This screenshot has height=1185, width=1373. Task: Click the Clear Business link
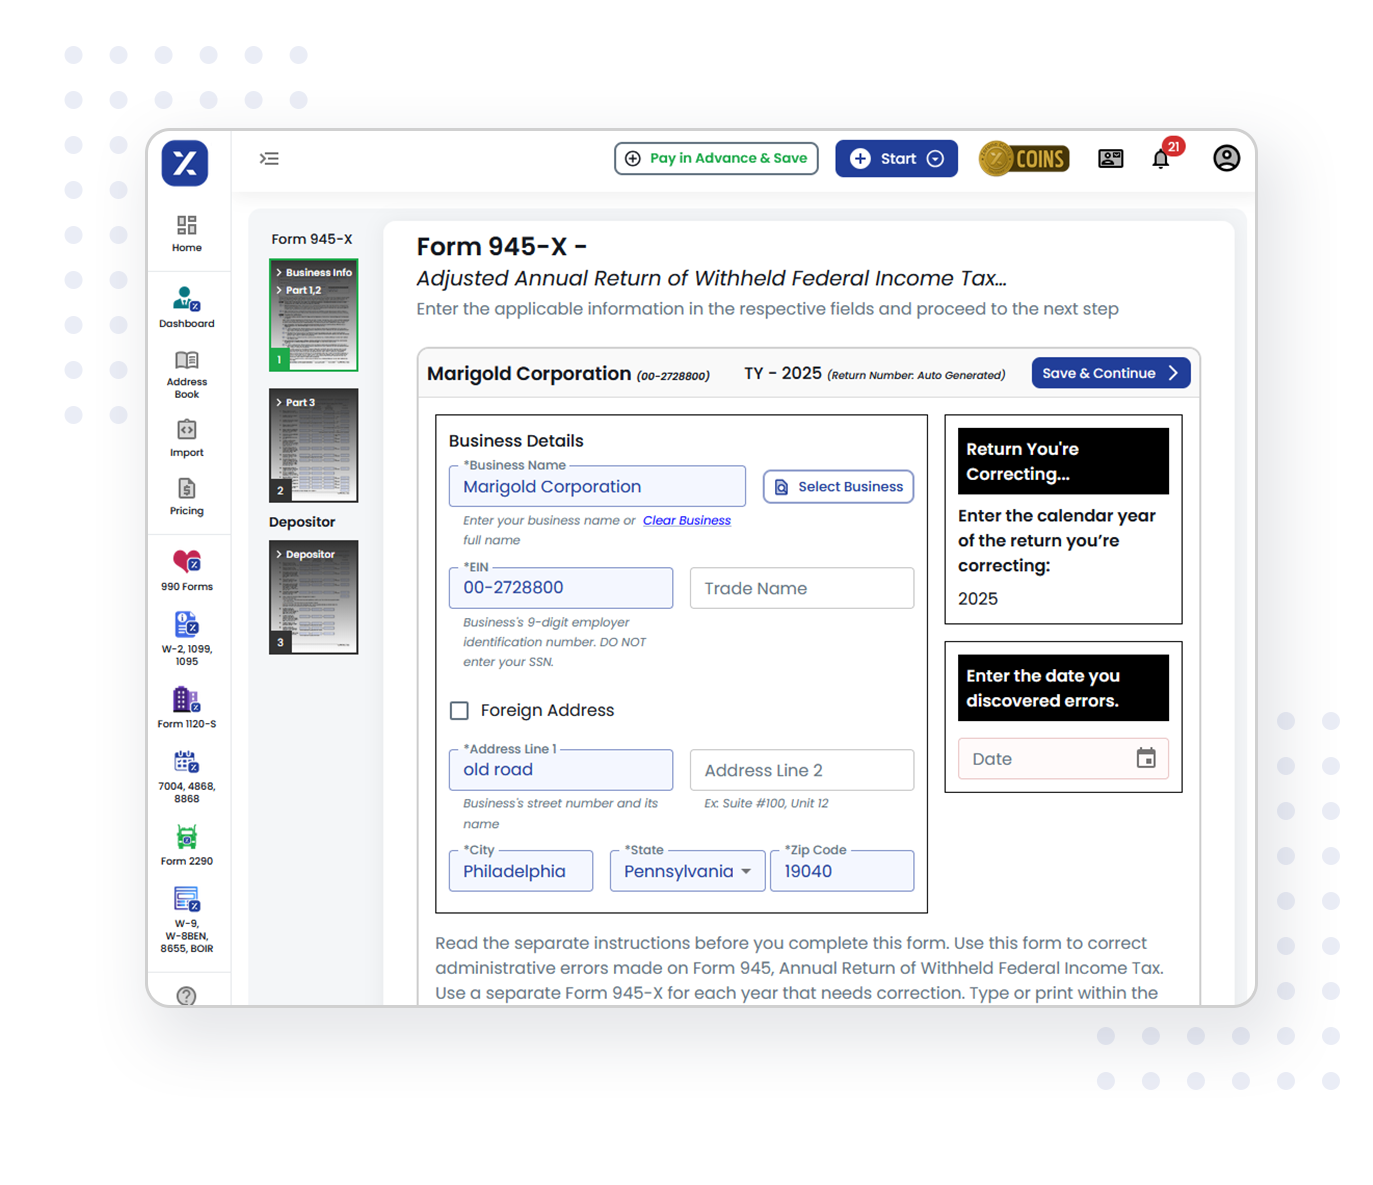pos(687,520)
